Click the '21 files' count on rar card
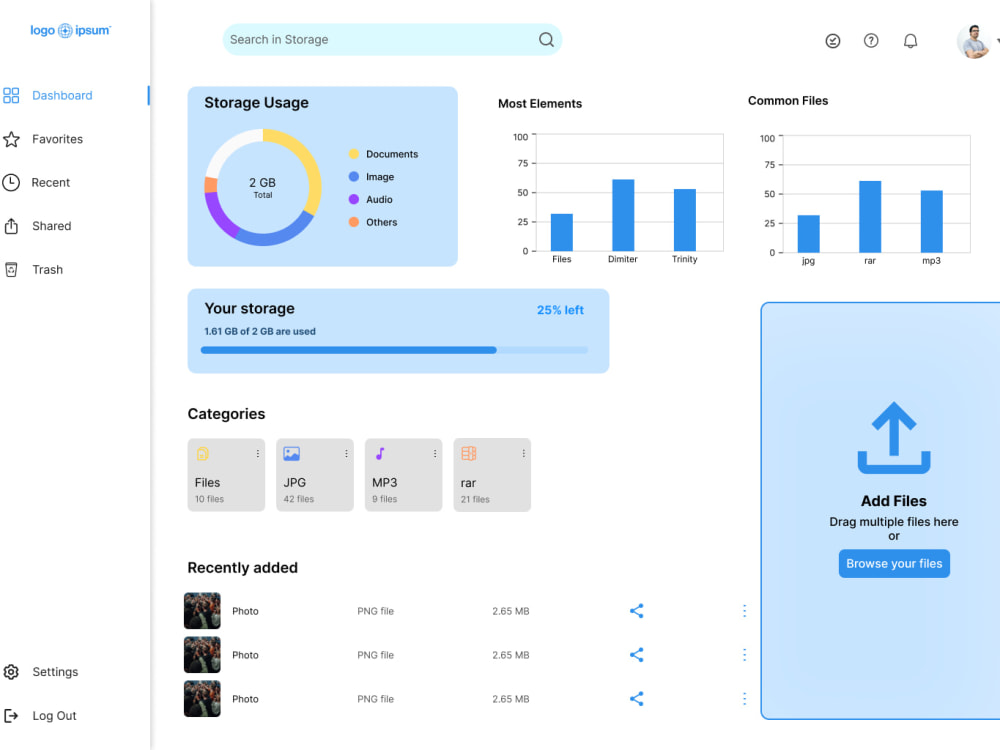 click(475, 499)
